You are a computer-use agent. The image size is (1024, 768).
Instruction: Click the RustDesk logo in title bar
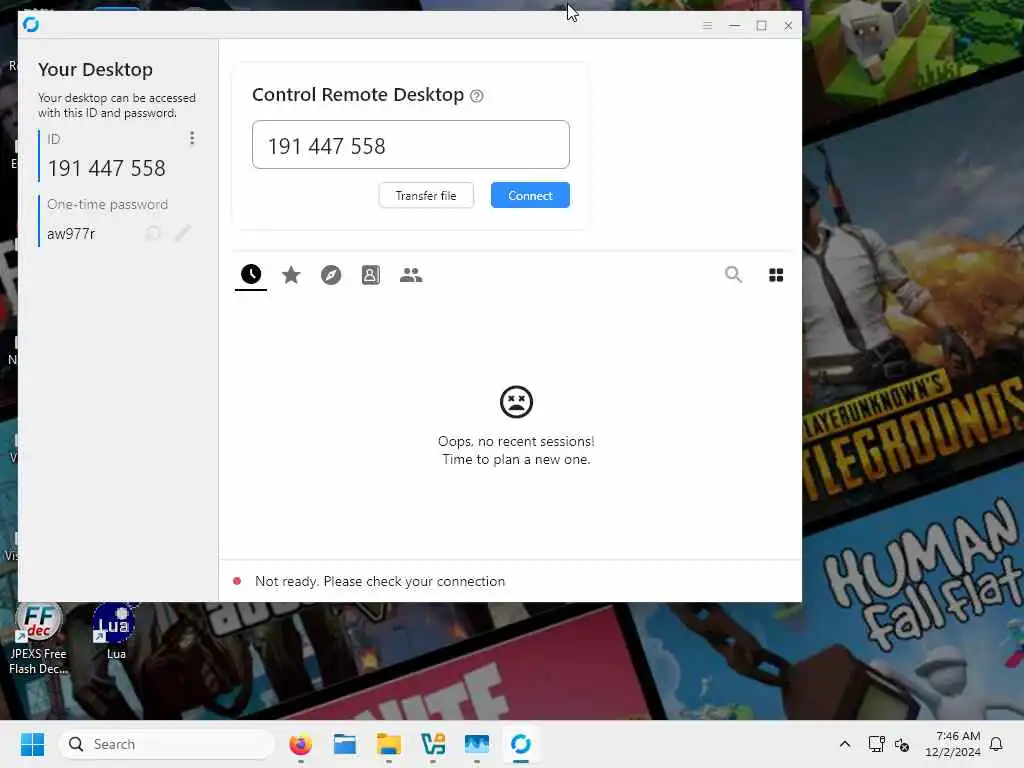[x=31, y=25]
